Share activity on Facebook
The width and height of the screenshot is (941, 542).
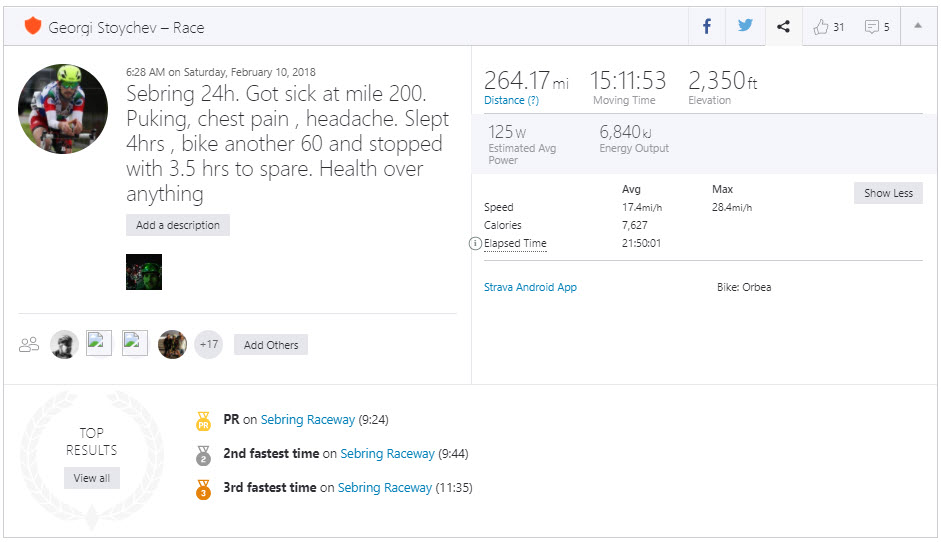click(707, 27)
